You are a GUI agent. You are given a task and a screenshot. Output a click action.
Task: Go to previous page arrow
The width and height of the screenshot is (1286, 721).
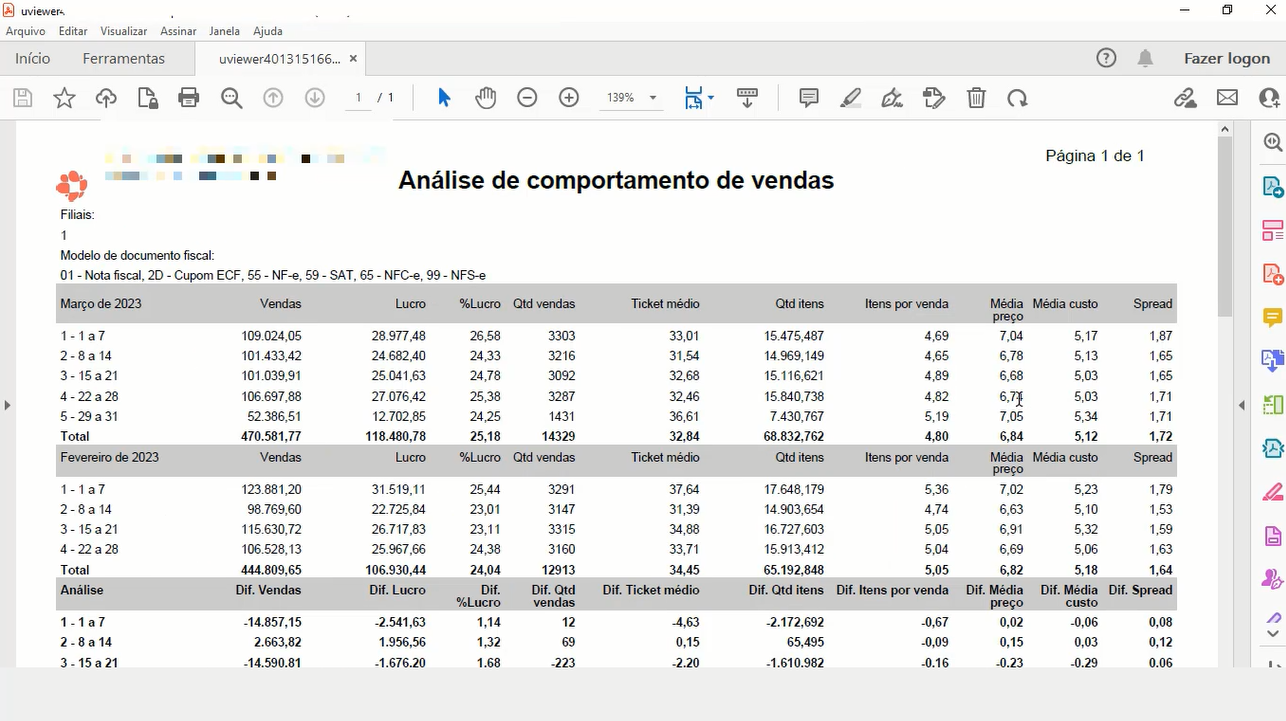pos(273,98)
